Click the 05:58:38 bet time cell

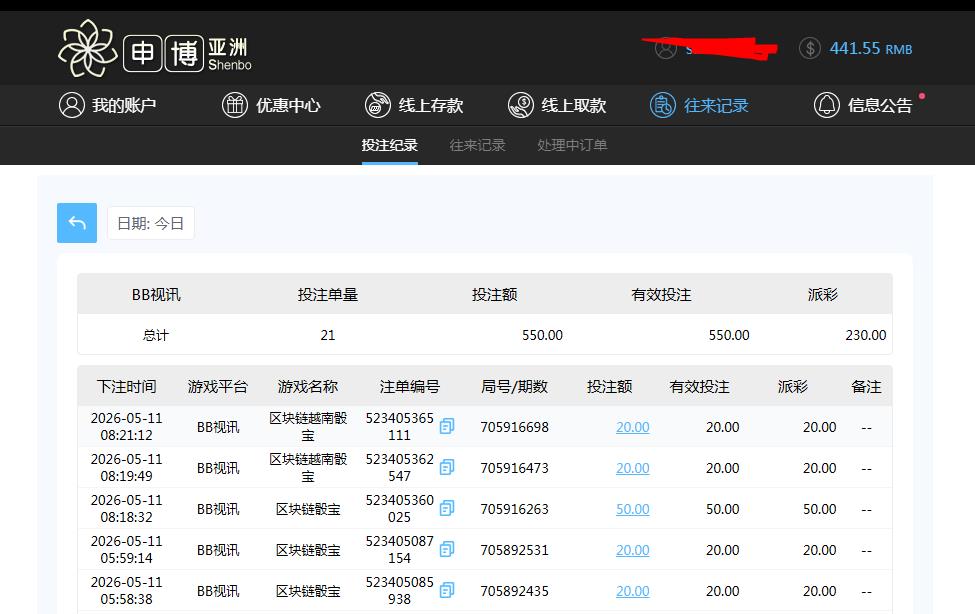click(x=126, y=591)
